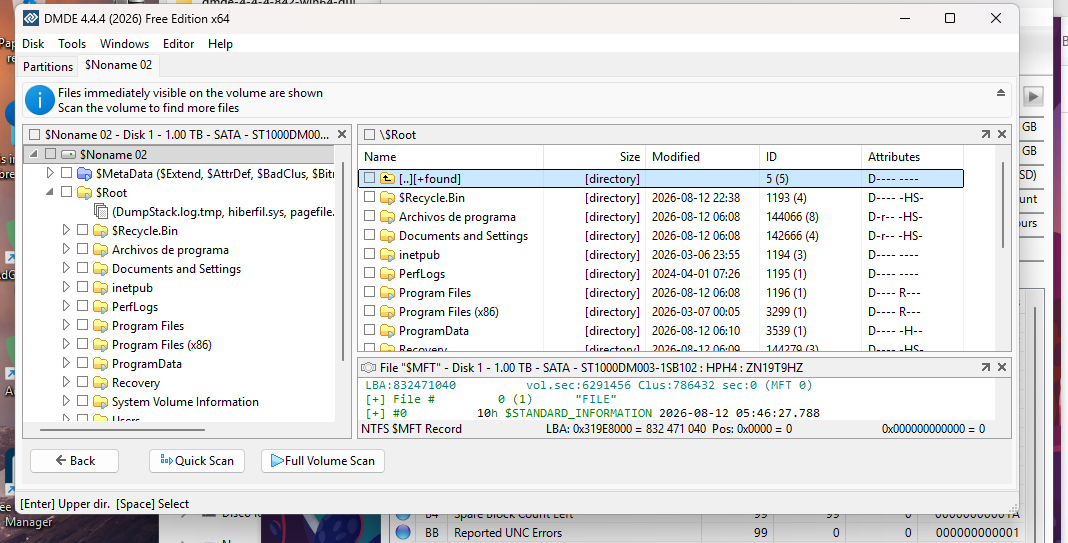Click the hex editor icon beside File "$MFT"
This screenshot has width=1068, height=543.
368,367
